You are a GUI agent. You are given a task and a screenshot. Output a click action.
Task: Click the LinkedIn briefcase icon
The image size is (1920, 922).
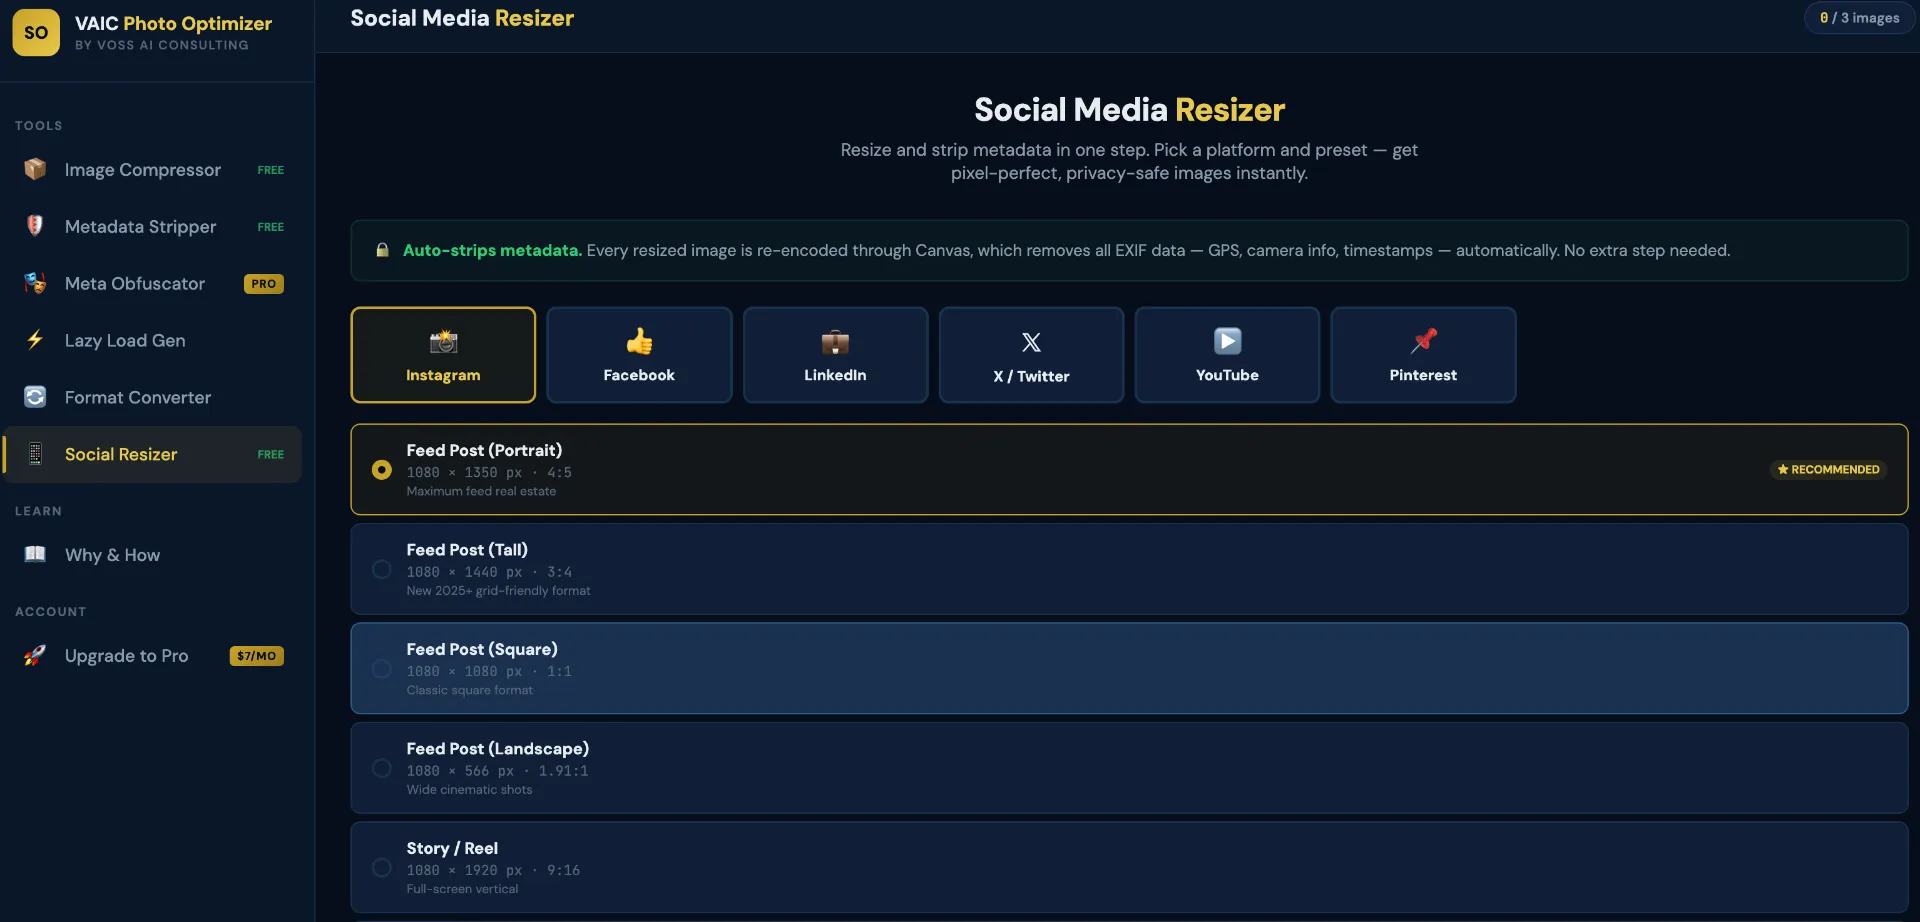coord(835,342)
